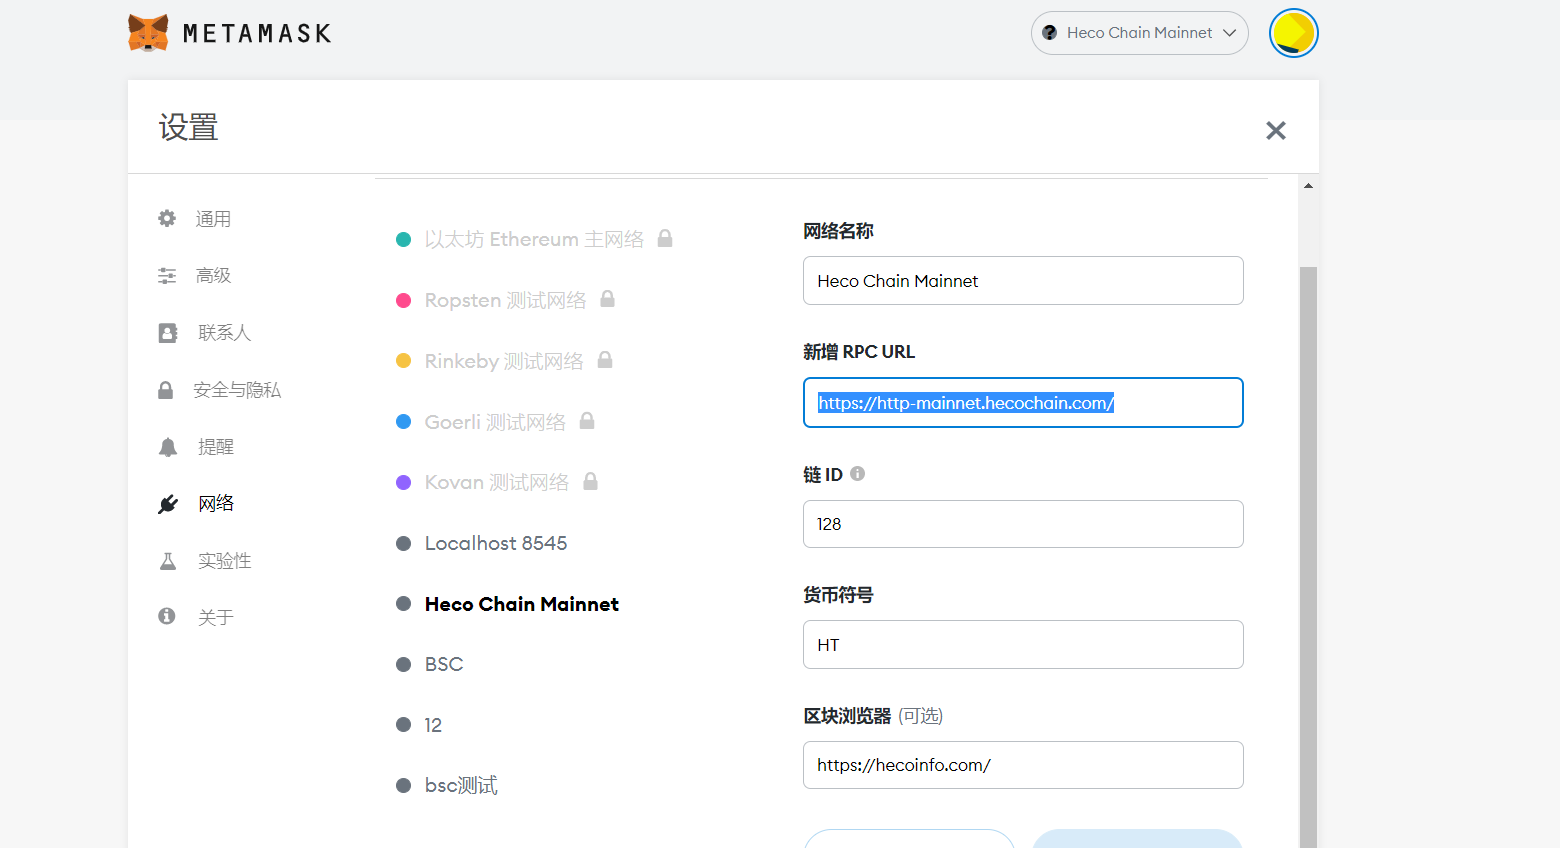1560x849 pixels.
Task: Select the bsc测试 network
Action: click(x=461, y=786)
